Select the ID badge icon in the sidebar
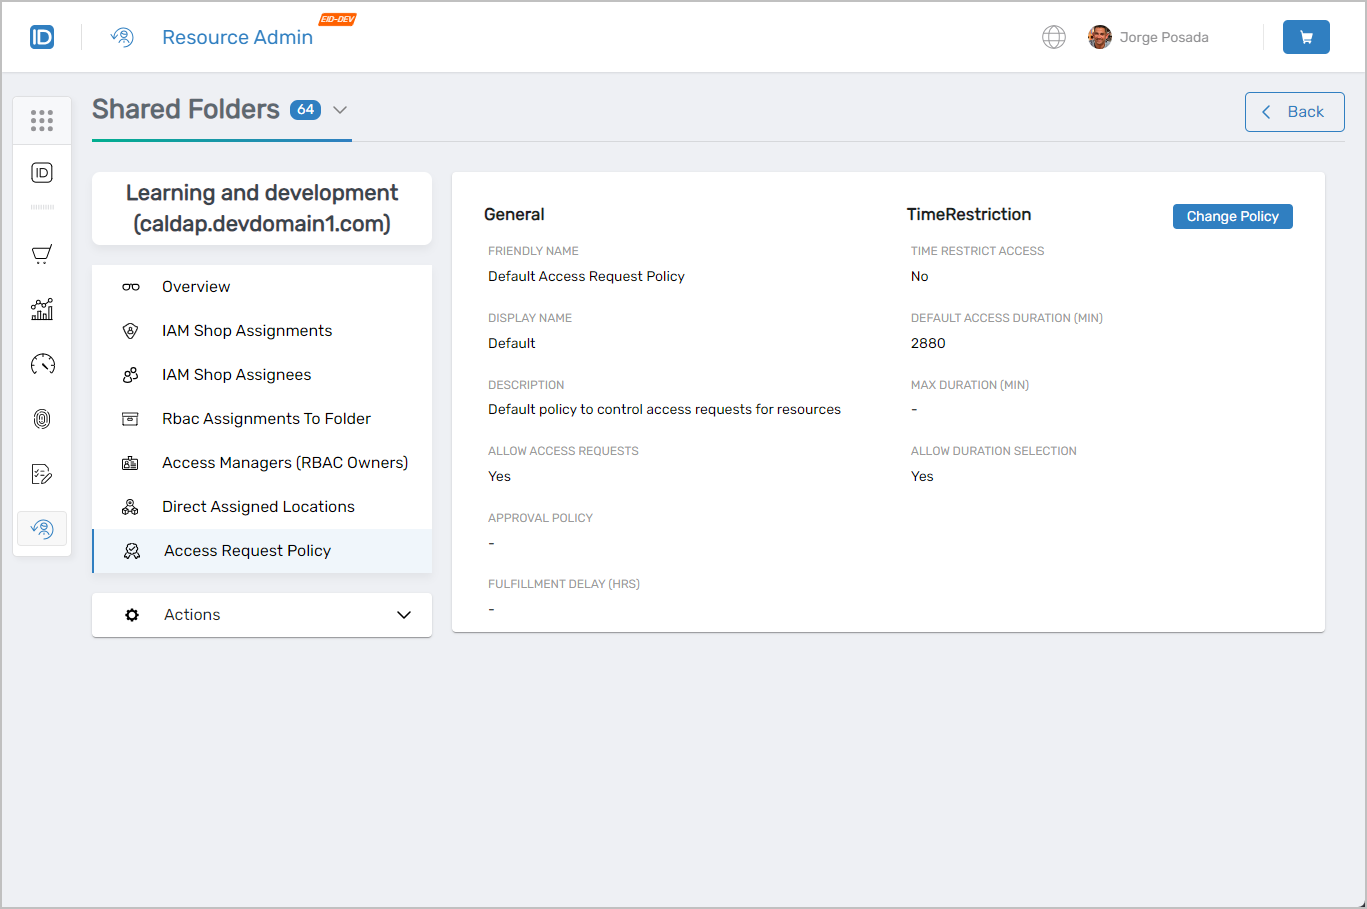This screenshot has height=909, width=1367. point(41,172)
